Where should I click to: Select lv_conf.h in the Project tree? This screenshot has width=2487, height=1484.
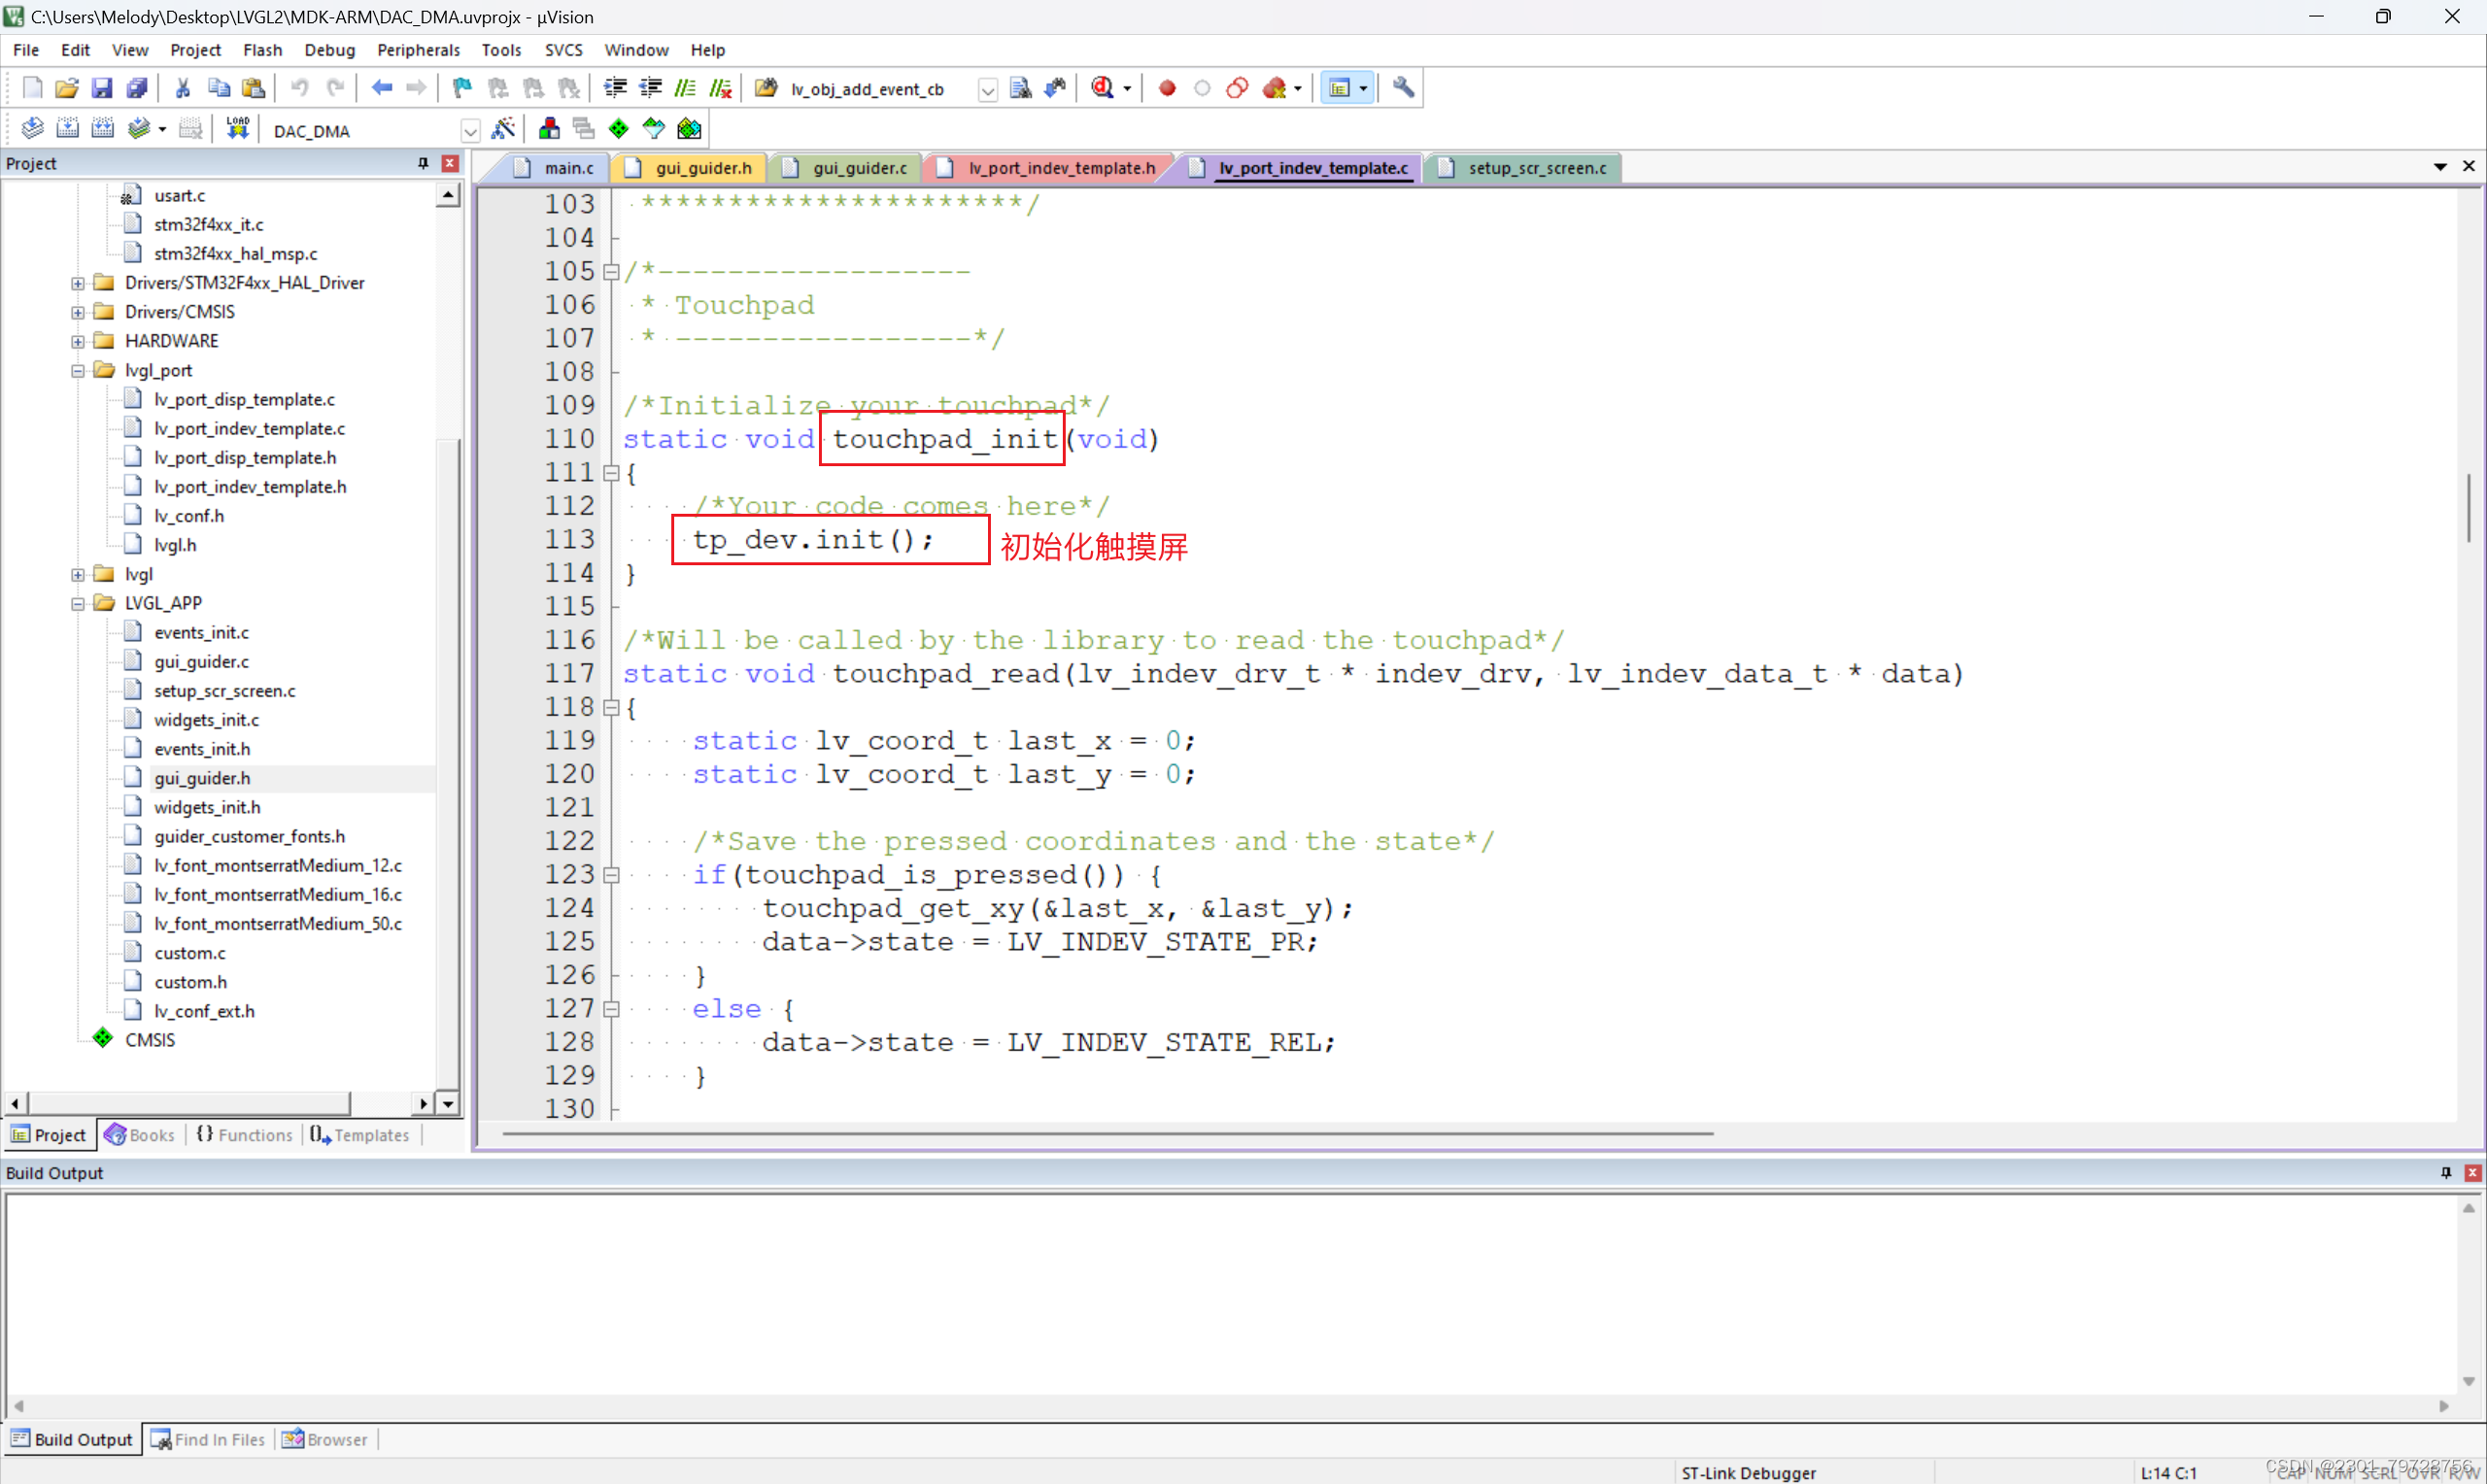click(x=189, y=515)
